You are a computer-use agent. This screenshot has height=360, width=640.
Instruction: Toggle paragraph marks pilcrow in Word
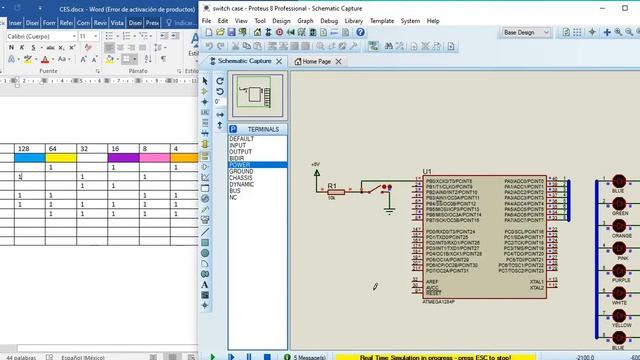163,59
